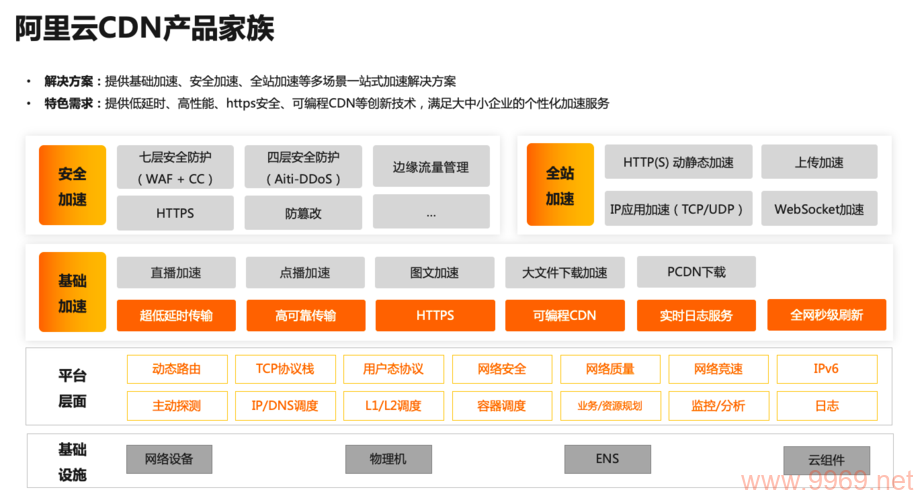Click the 用户态协议 outlined box
924x500 pixels.
click(393, 369)
